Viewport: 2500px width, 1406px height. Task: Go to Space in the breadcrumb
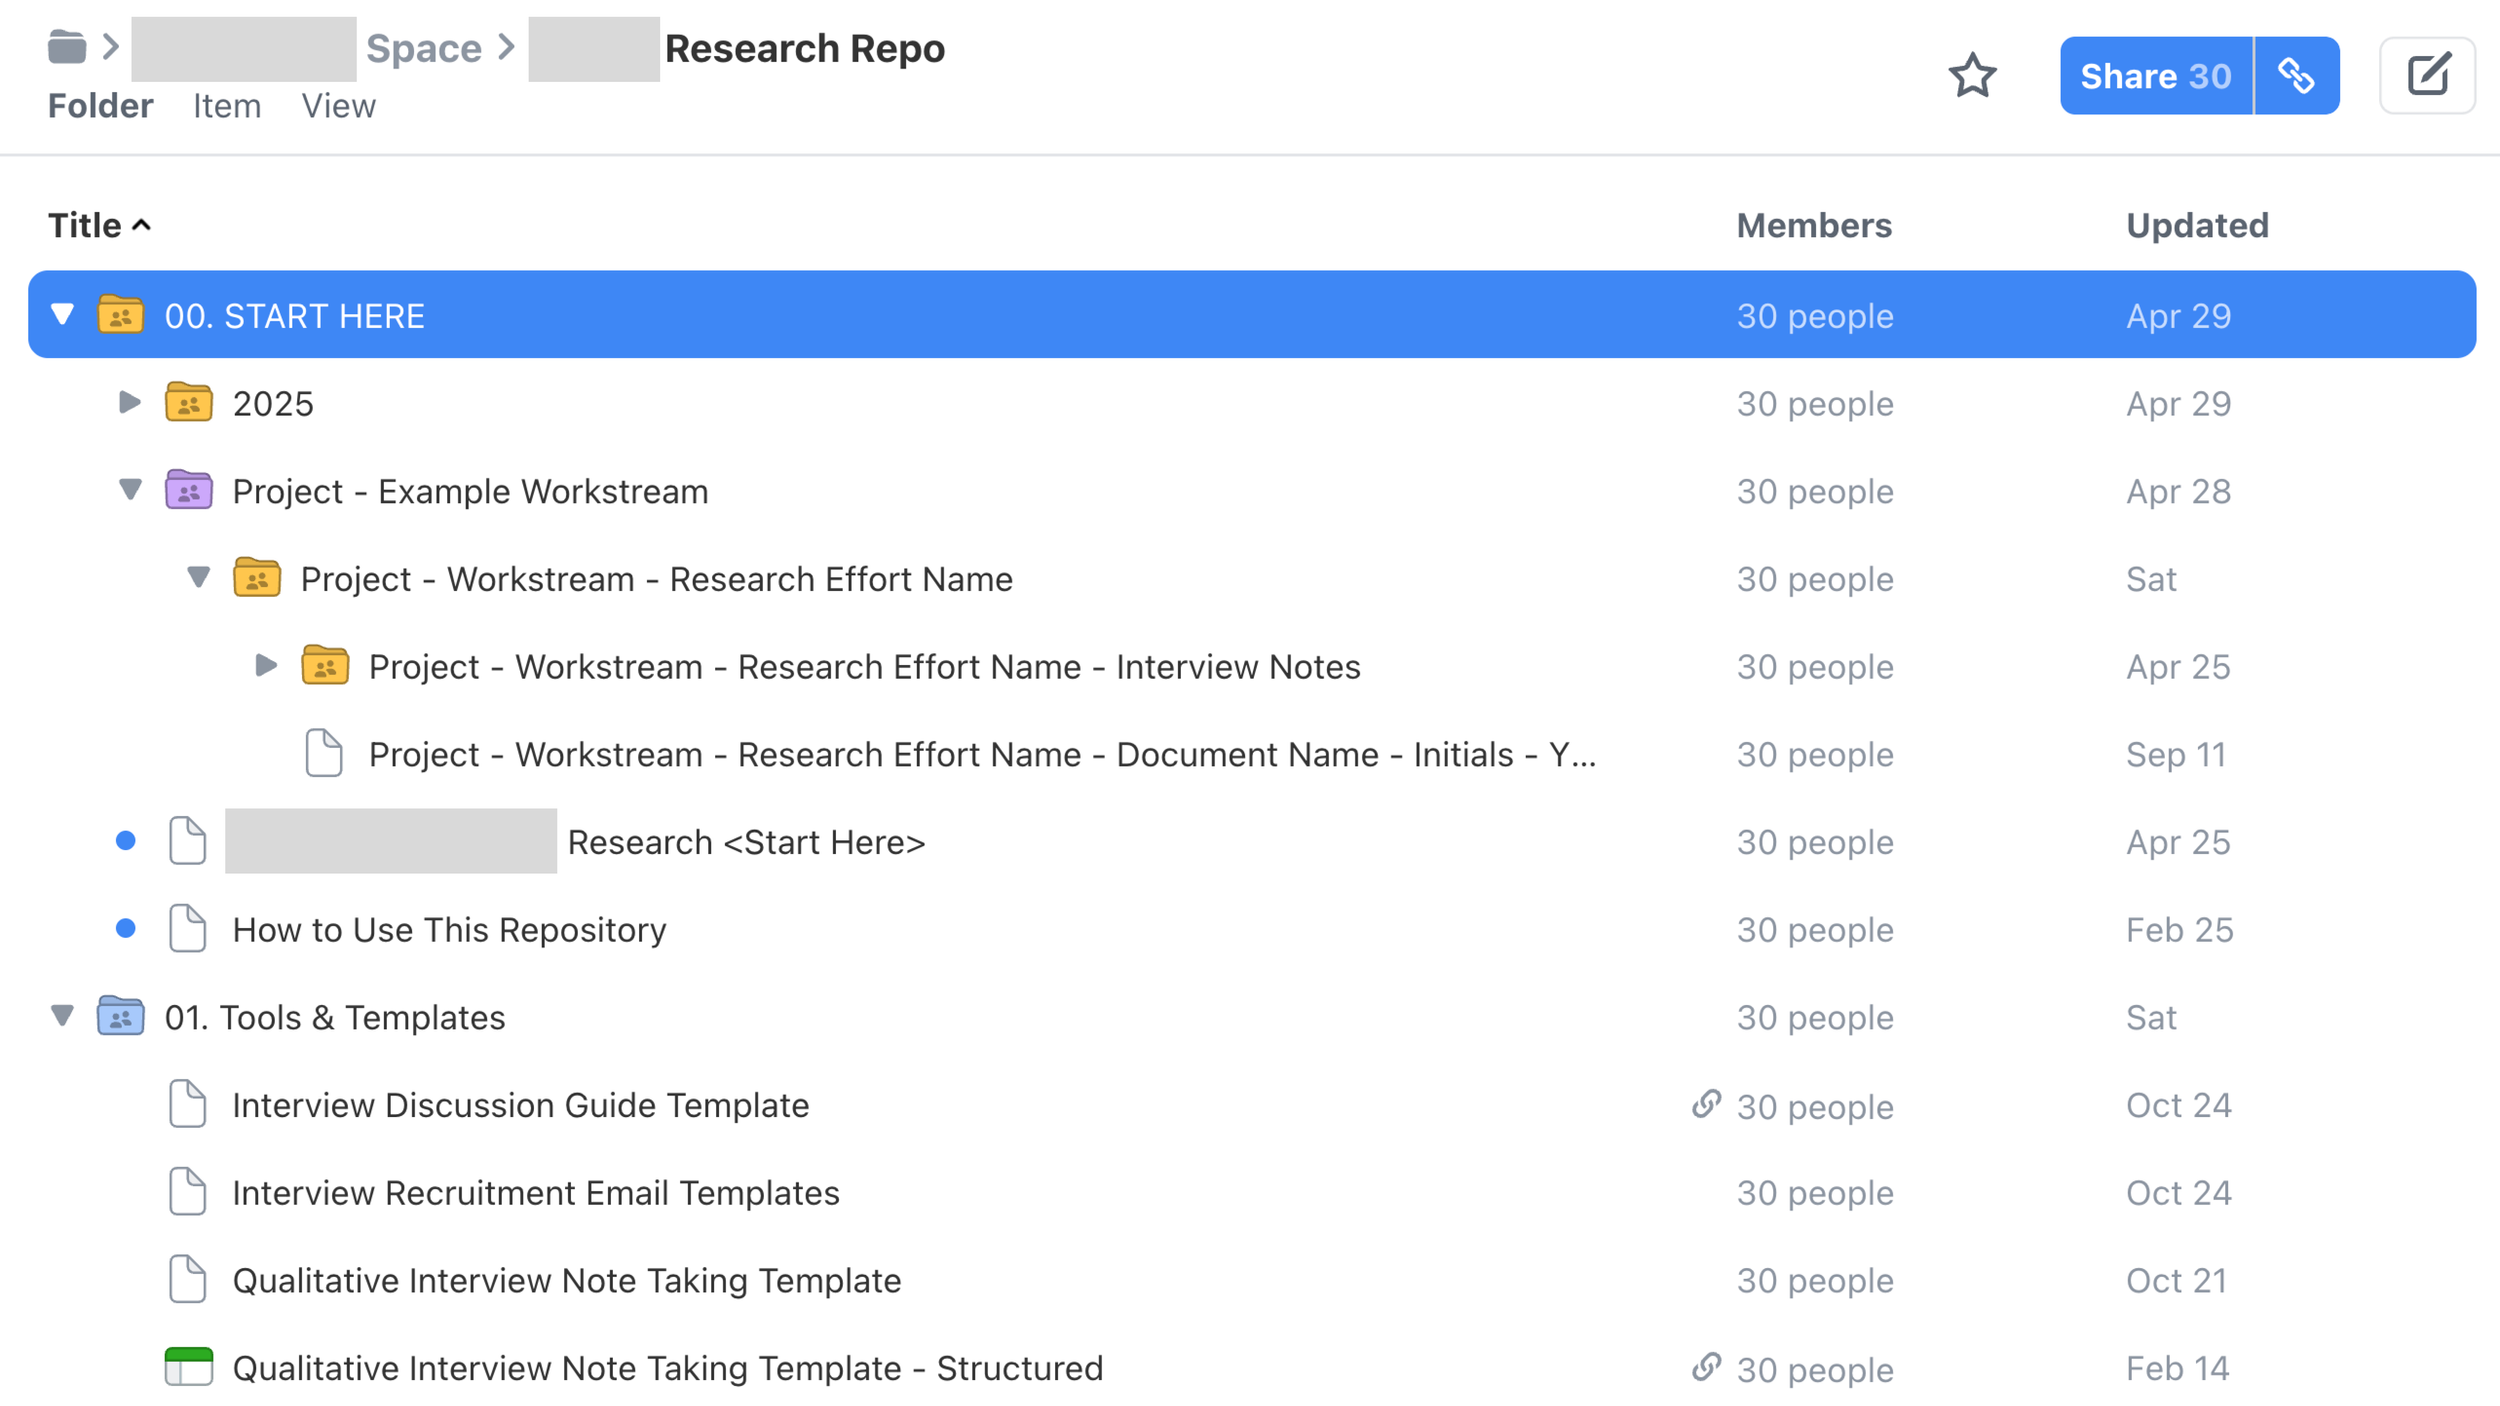click(x=423, y=48)
